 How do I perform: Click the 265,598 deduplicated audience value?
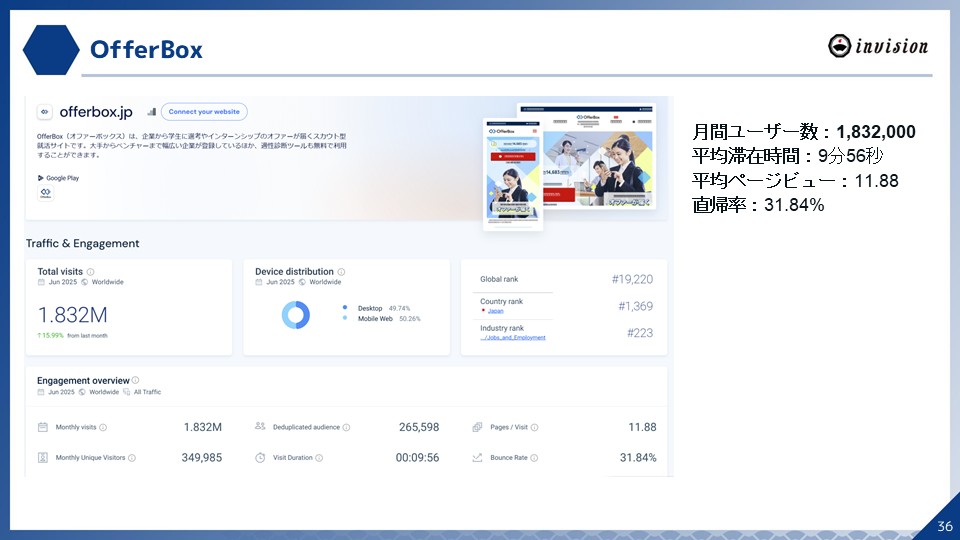pyautogui.click(x=419, y=427)
